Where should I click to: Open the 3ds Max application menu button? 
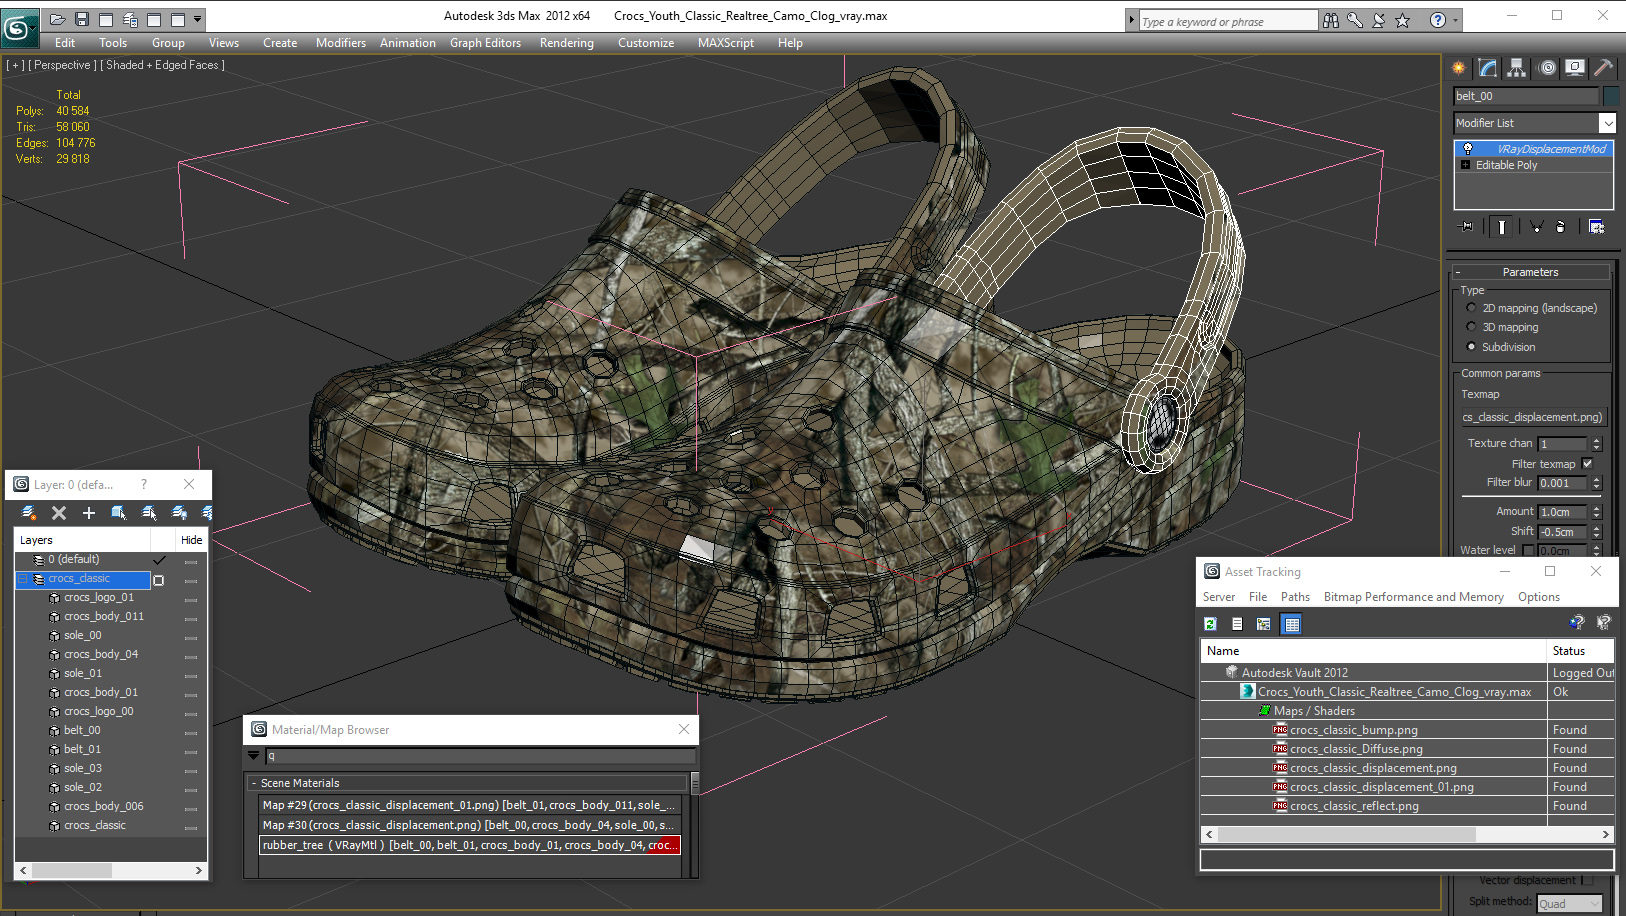point(19,27)
